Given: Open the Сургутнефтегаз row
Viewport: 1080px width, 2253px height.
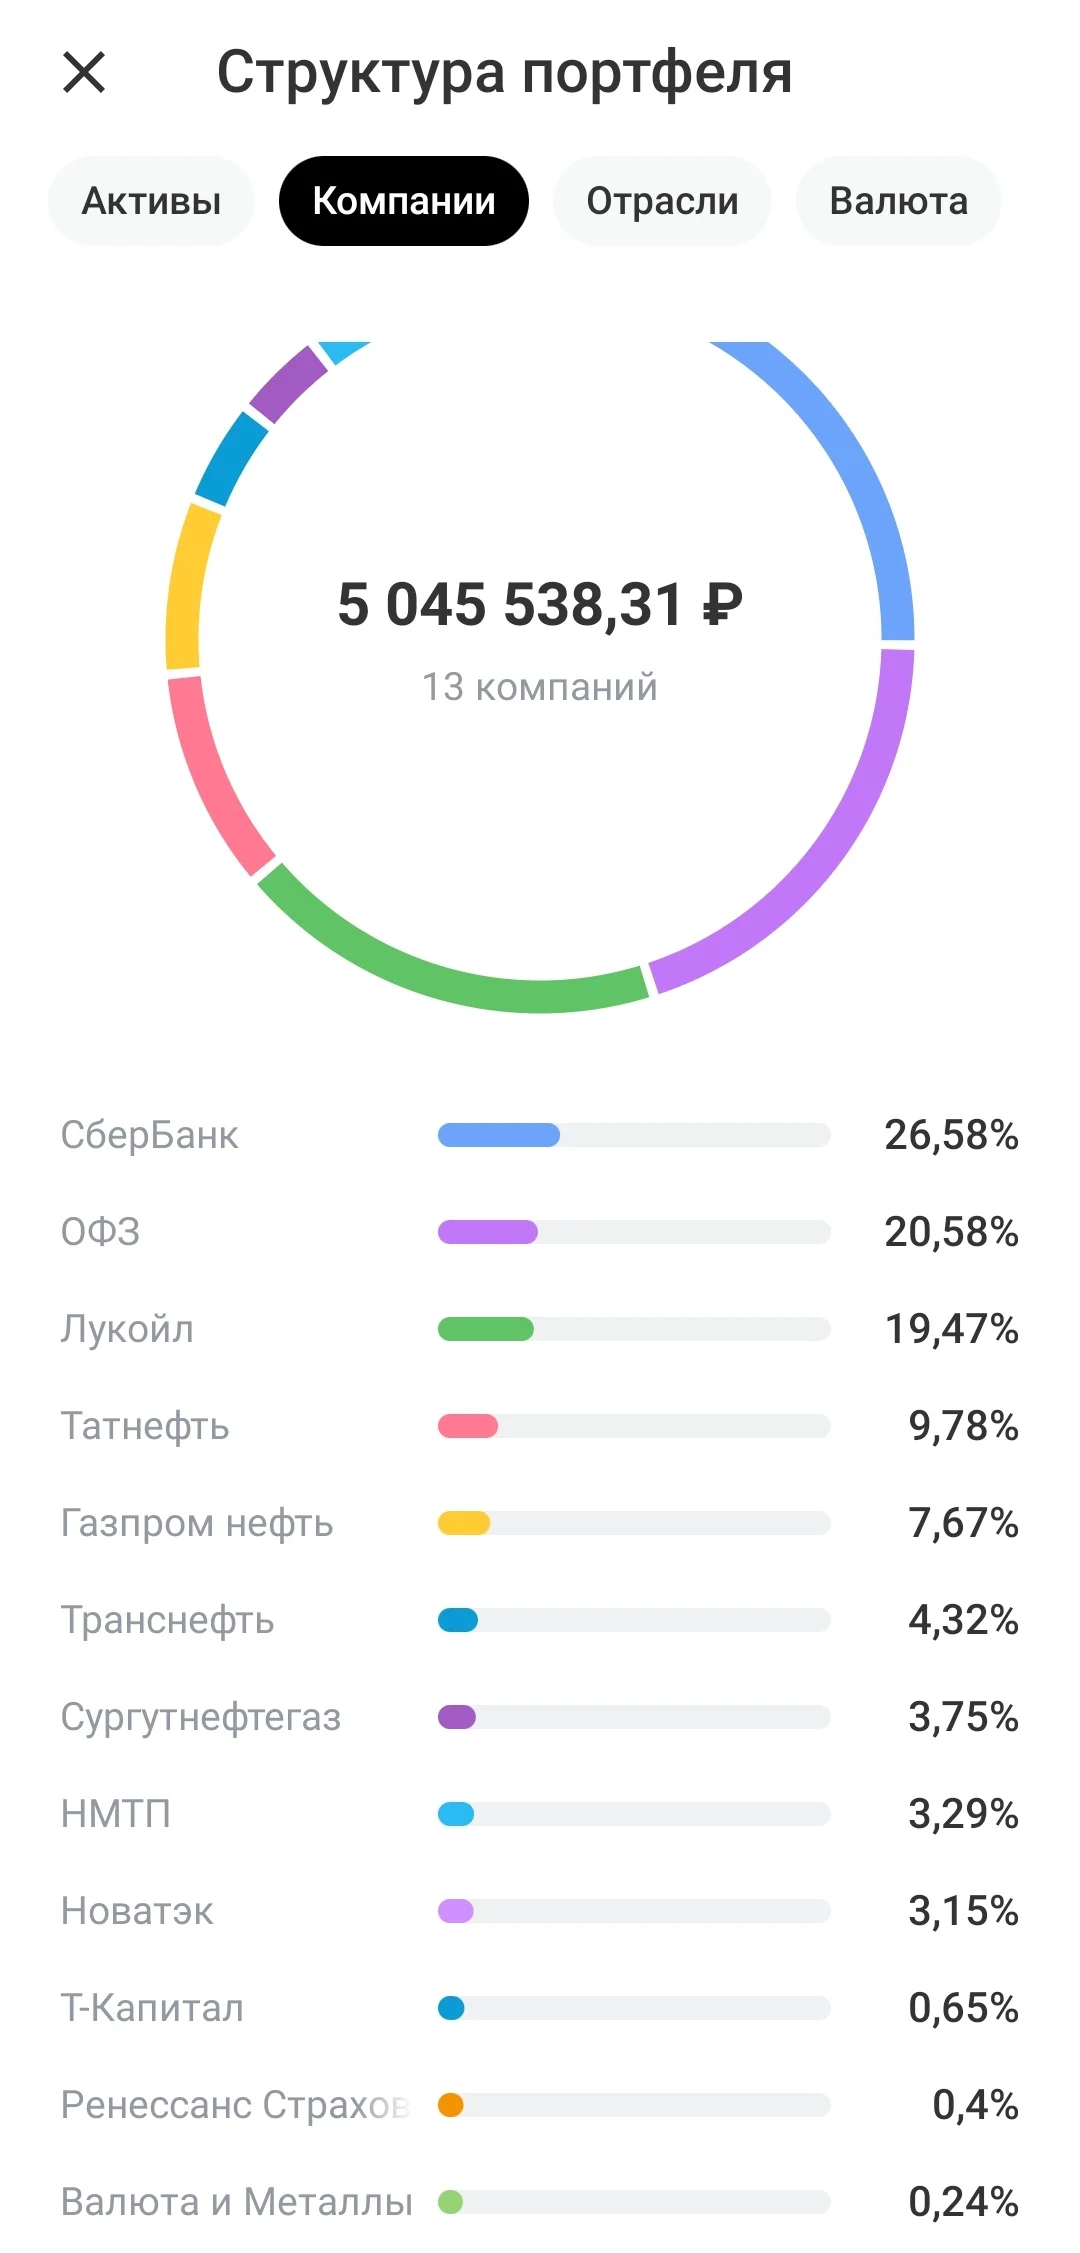Looking at the screenshot, I should [540, 1717].
